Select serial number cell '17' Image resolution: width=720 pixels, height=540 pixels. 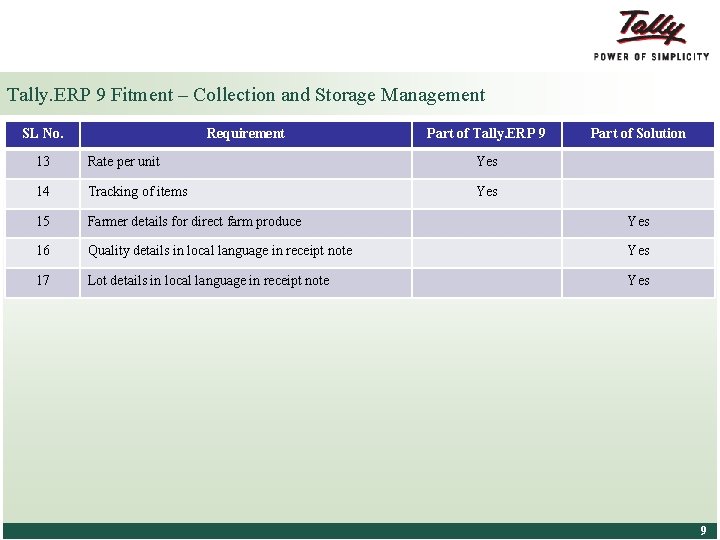43,281
